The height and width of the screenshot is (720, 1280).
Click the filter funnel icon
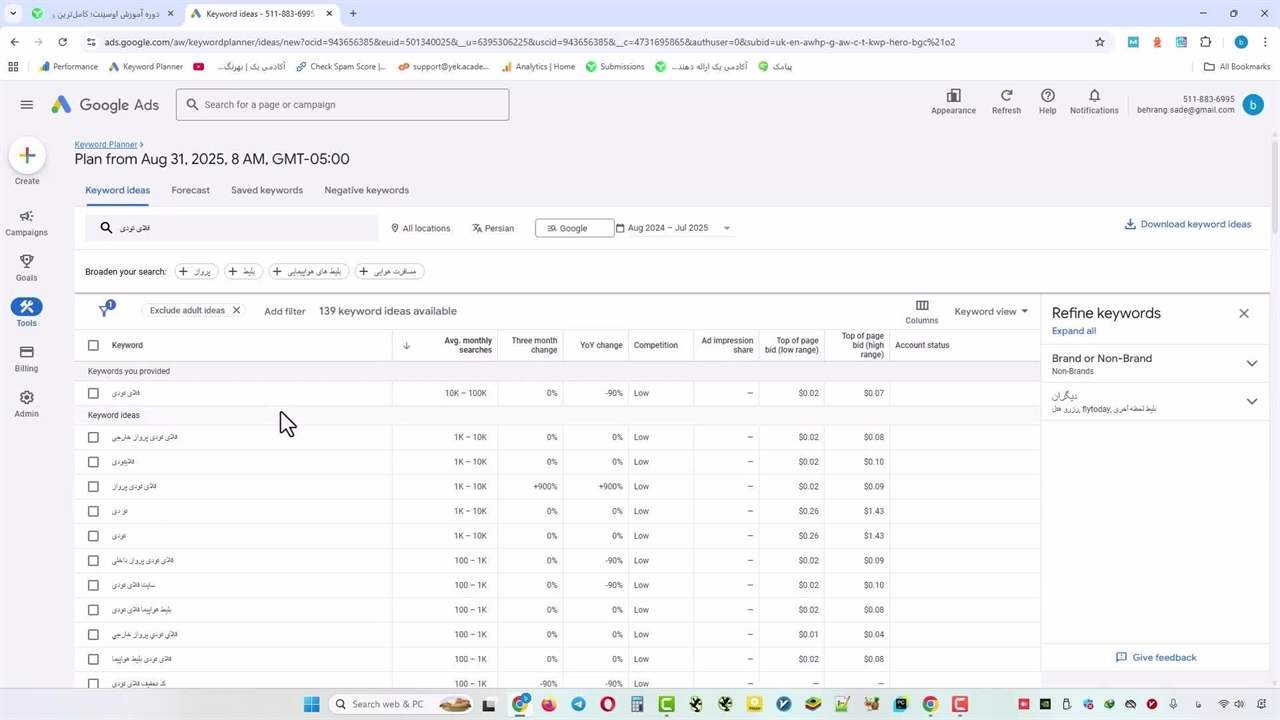[x=105, y=311]
